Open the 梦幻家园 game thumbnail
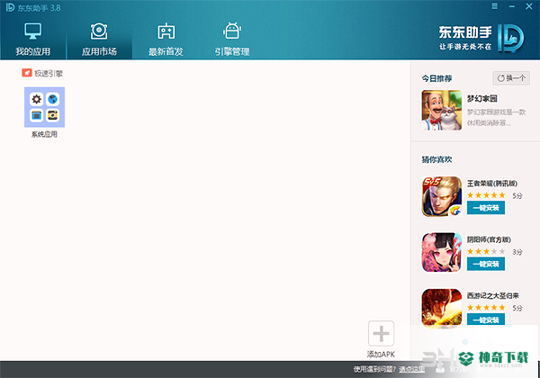540x378 pixels. (442, 110)
